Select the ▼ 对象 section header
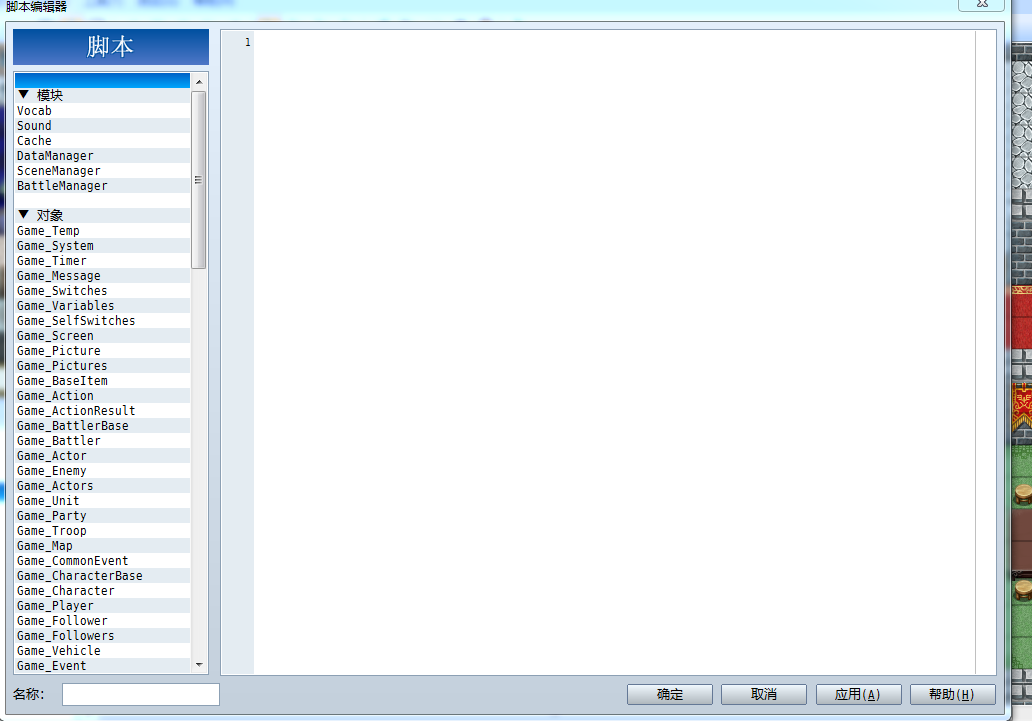Screen dimensions: 1032x721 (102, 215)
